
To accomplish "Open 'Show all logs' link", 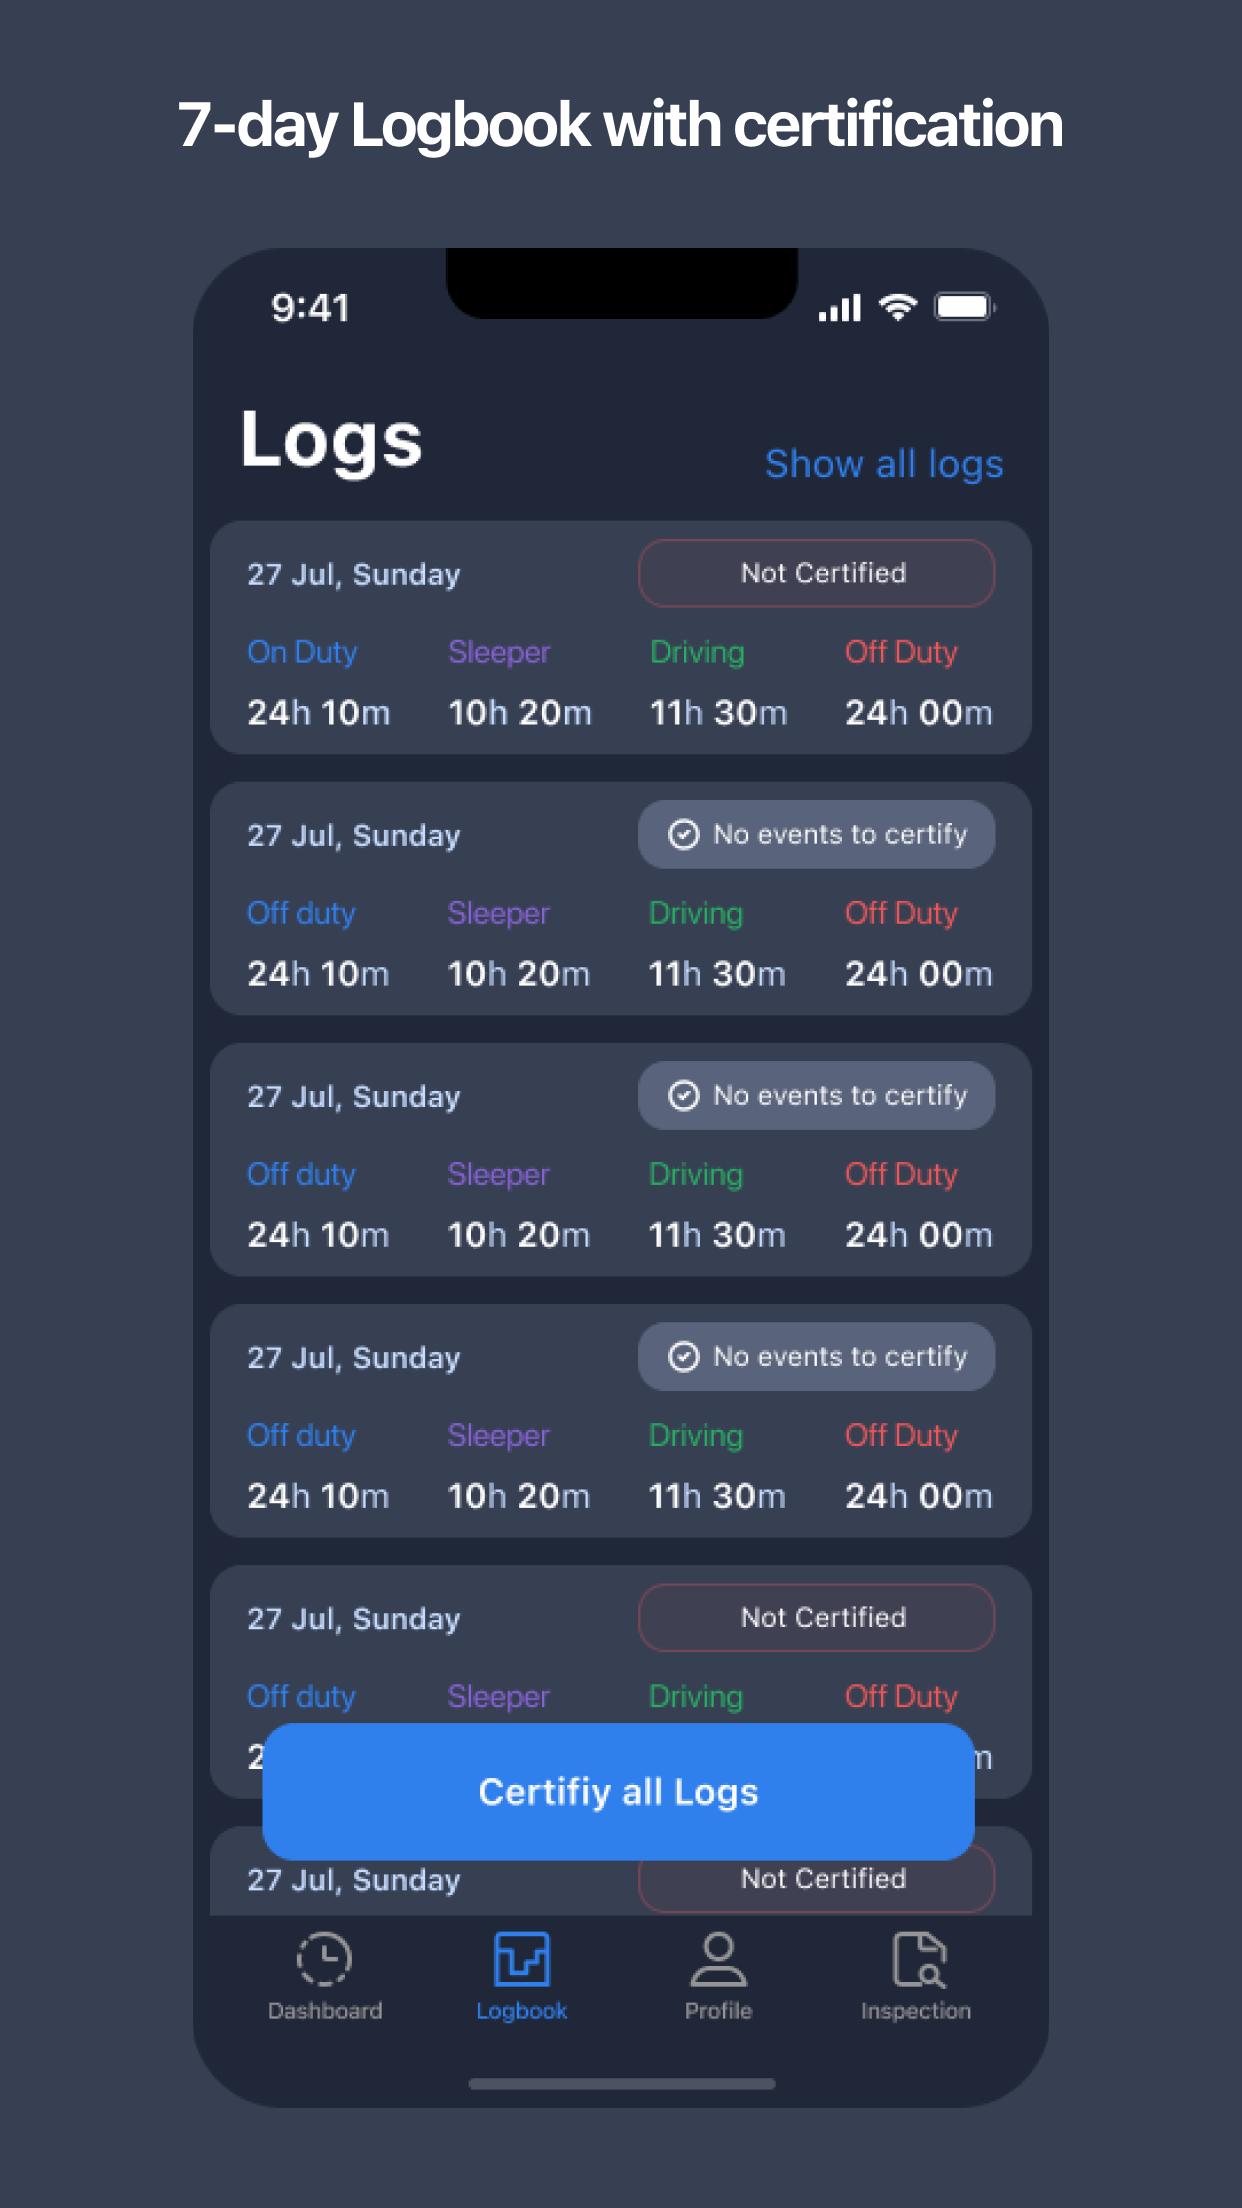I will click(x=884, y=463).
